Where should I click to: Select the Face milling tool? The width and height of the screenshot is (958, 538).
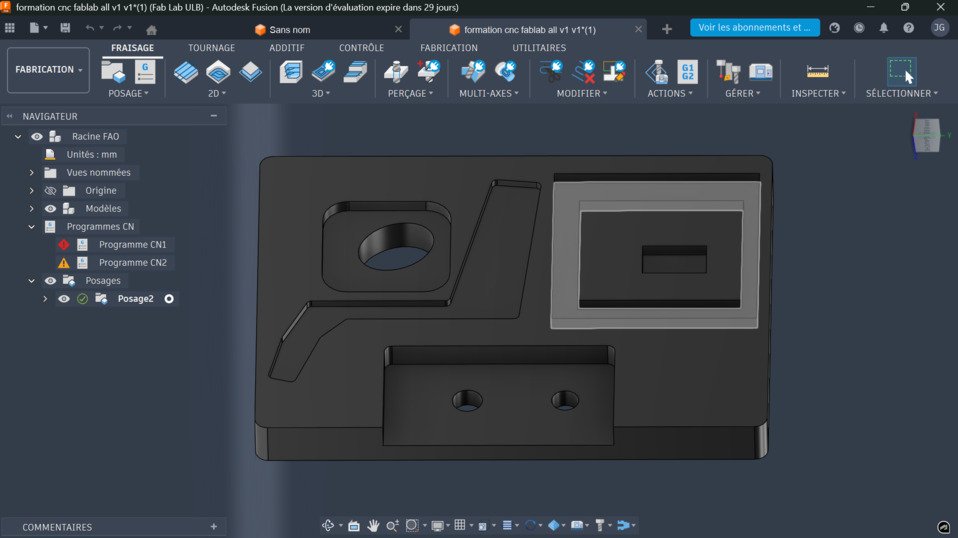[250, 72]
